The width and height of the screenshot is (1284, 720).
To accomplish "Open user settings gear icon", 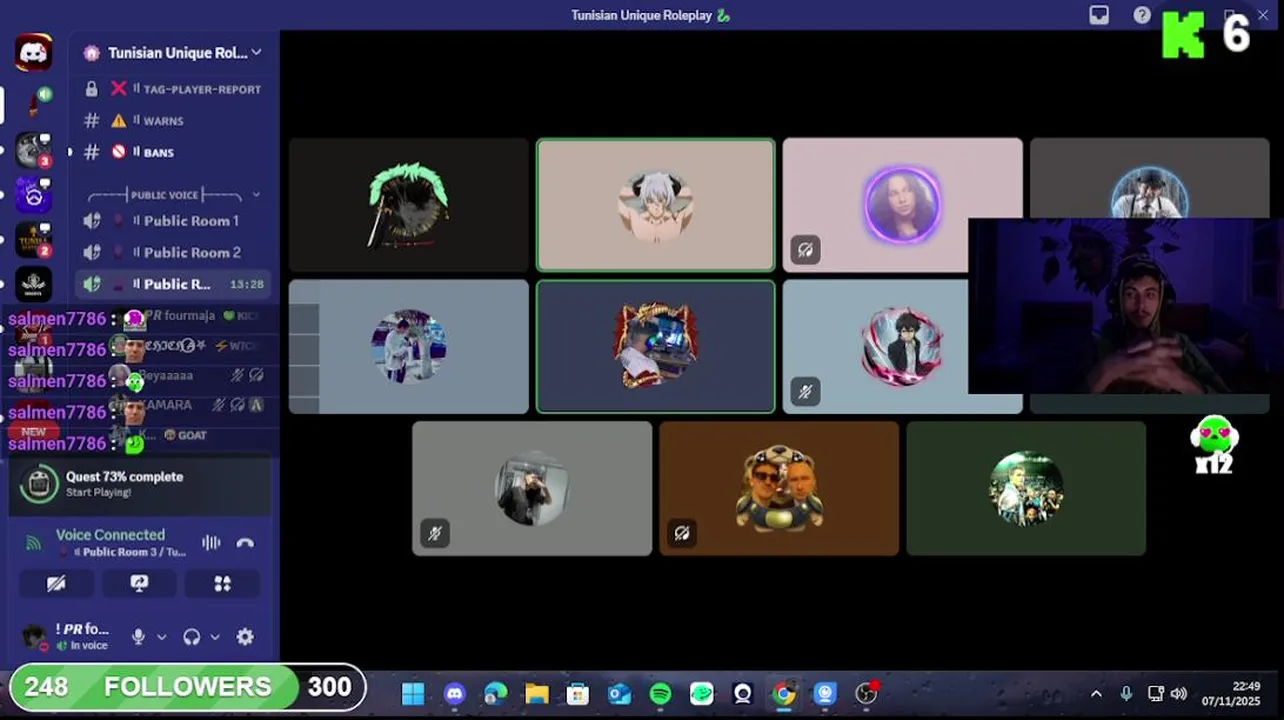I will click(x=245, y=637).
